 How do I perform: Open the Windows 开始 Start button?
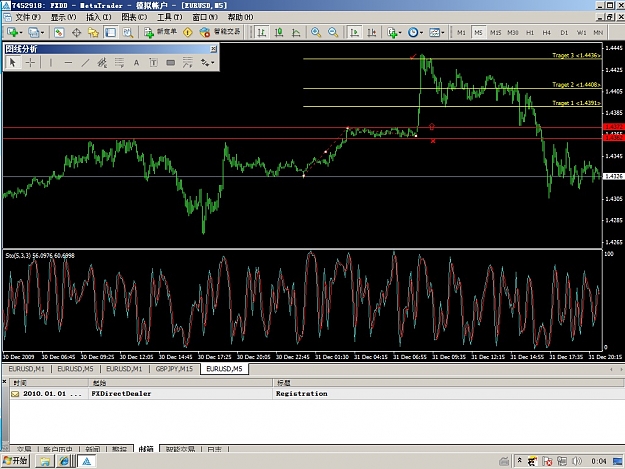[15, 461]
